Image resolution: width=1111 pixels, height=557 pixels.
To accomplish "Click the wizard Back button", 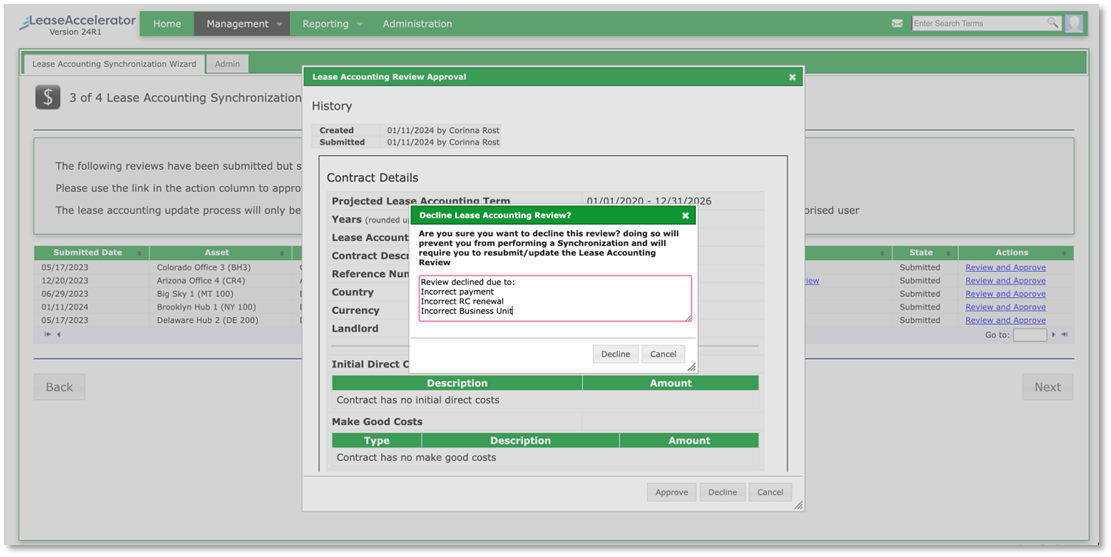I will [x=60, y=387].
